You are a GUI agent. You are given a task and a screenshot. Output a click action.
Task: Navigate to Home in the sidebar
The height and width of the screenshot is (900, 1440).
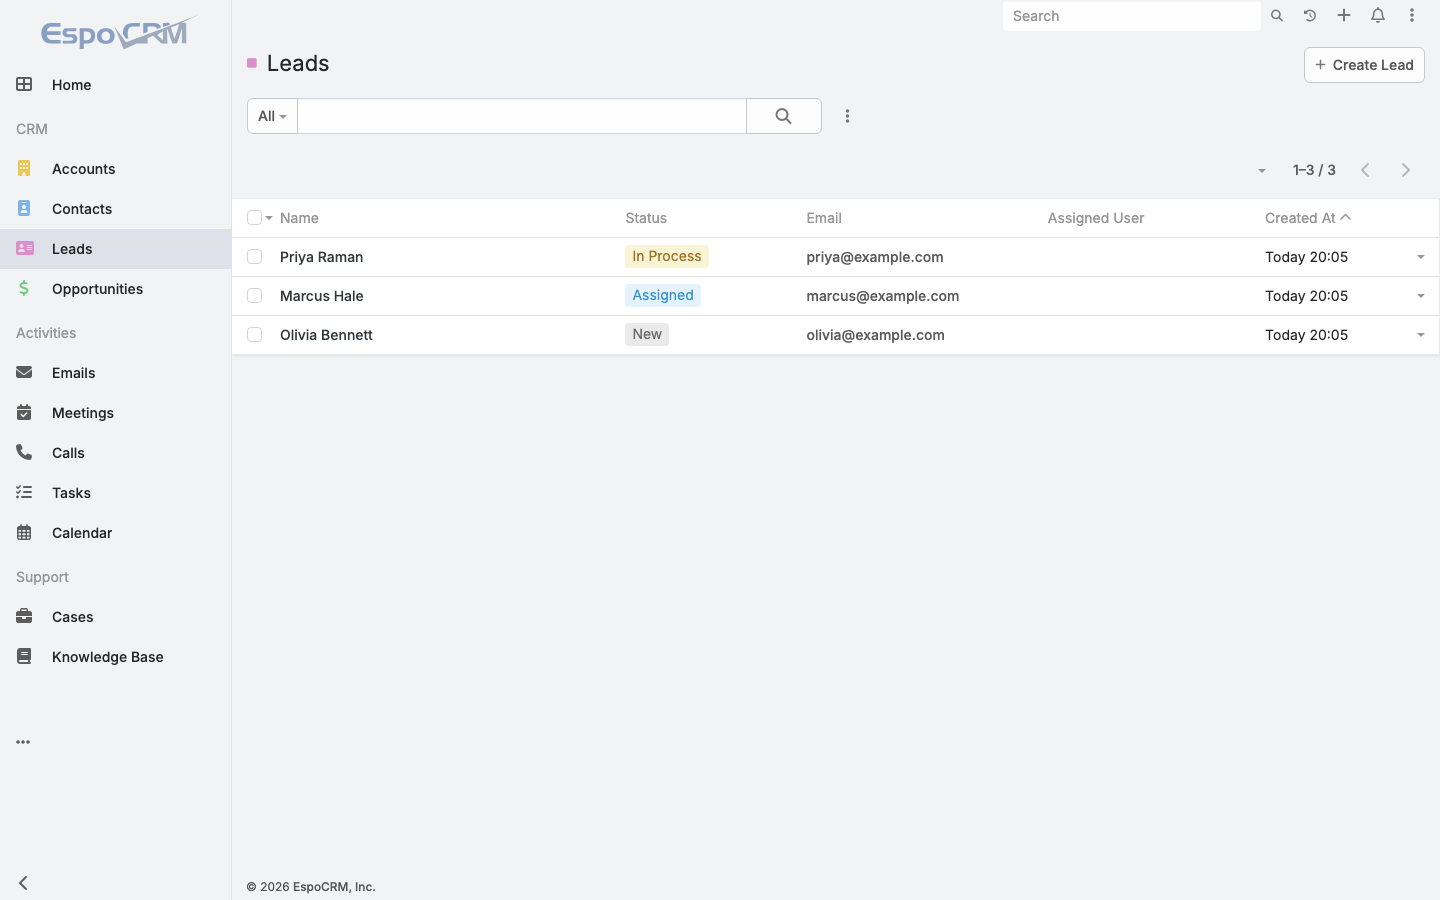pyautogui.click(x=115, y=85)
